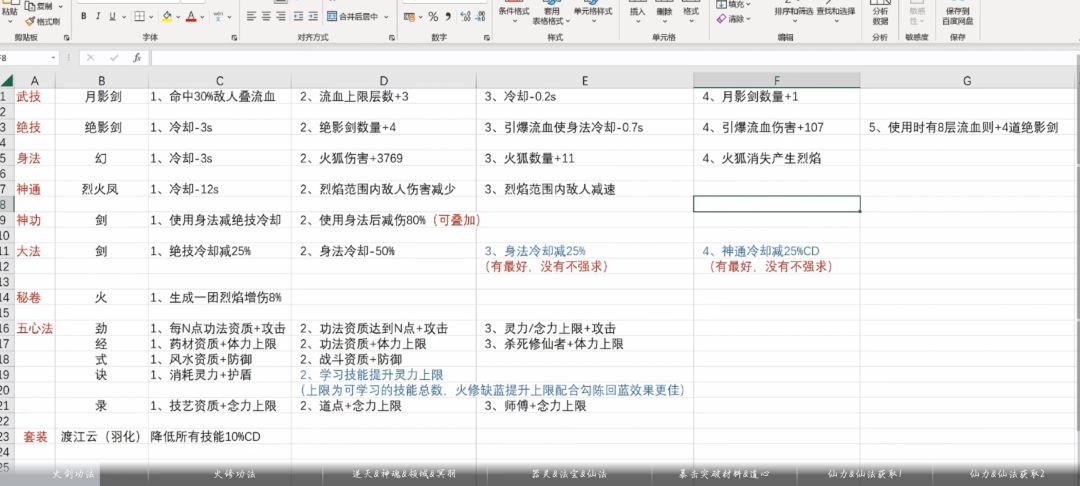Click the fx insert function icon
The image size is (1080, 486).
click(137, 58)
